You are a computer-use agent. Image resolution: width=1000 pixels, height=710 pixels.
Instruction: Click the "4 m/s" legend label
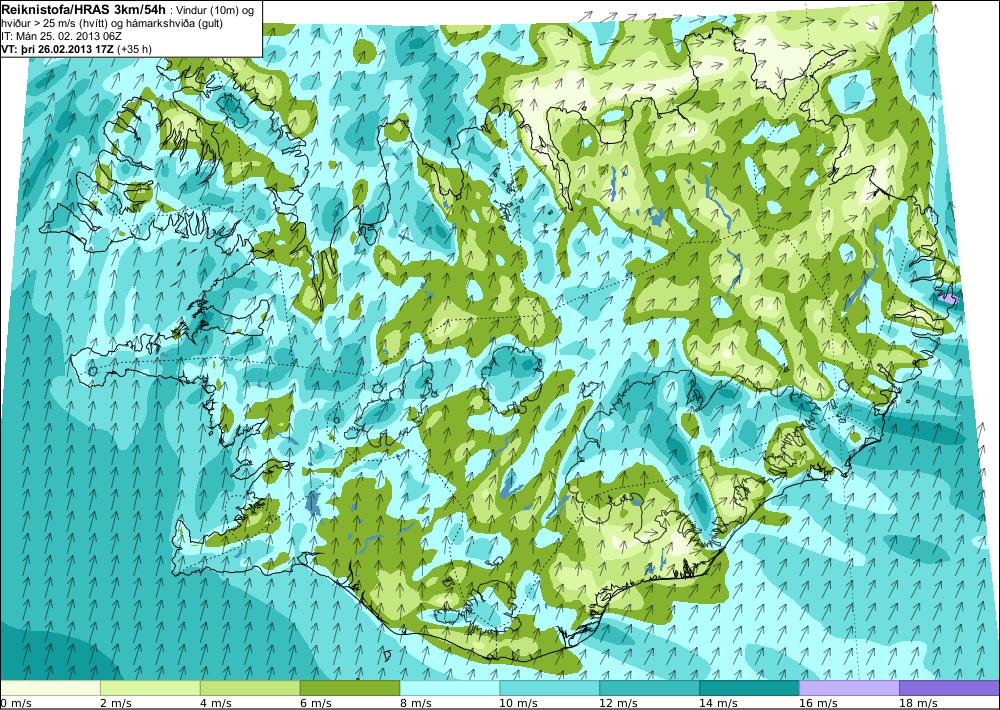click(x=216, y=703)
